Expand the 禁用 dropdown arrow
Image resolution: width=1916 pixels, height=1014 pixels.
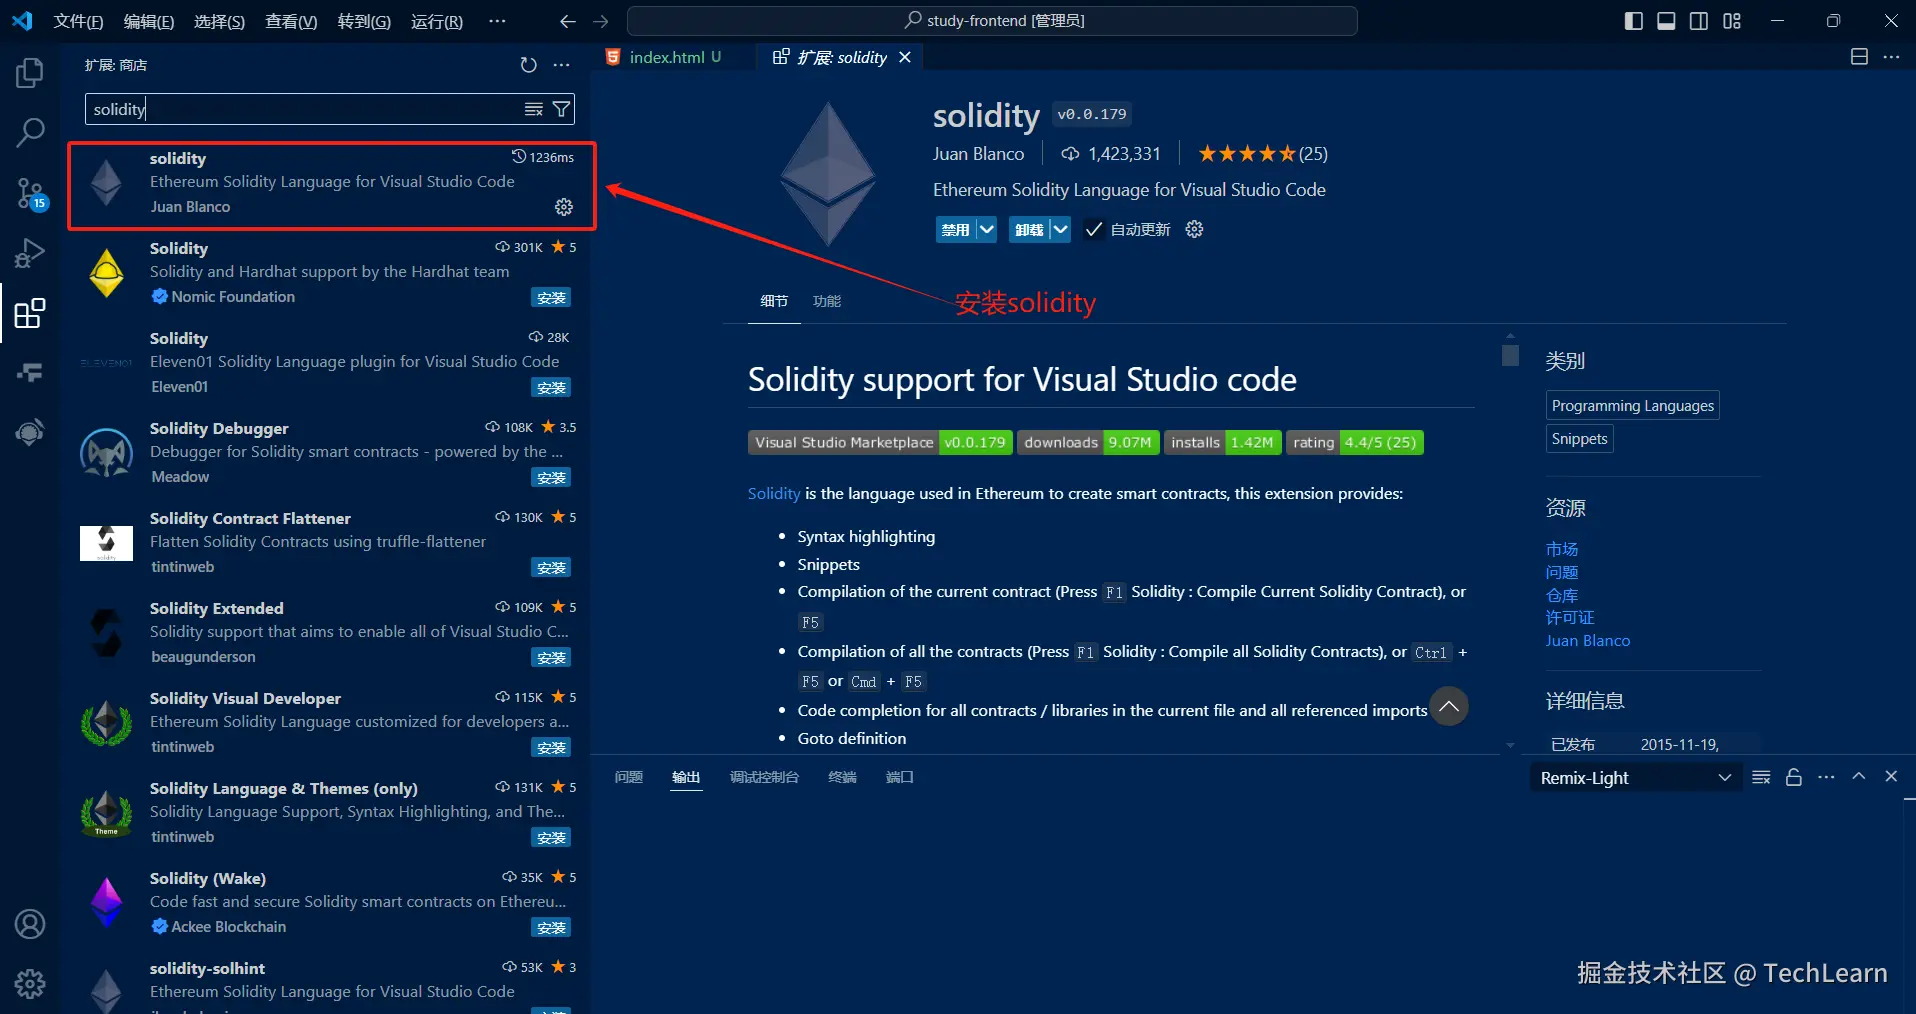[x=986, y=229]
